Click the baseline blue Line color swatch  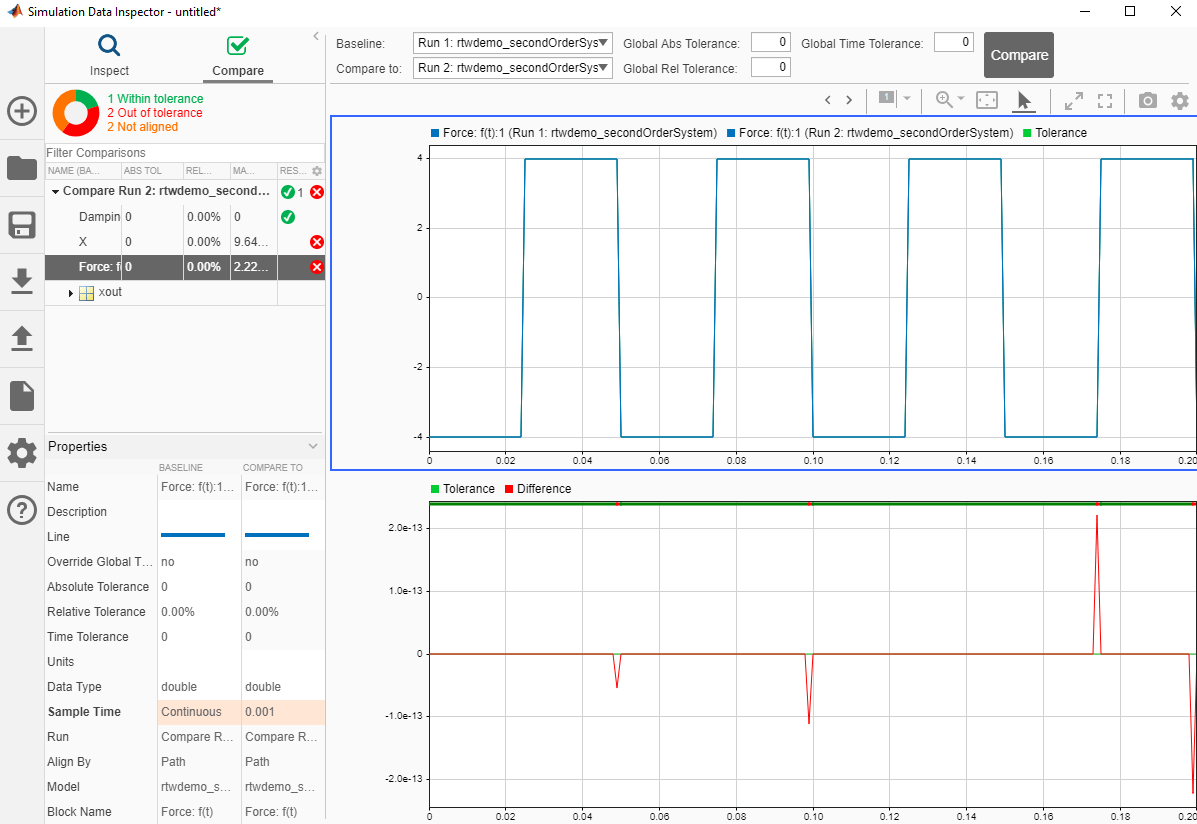[192, 535]
